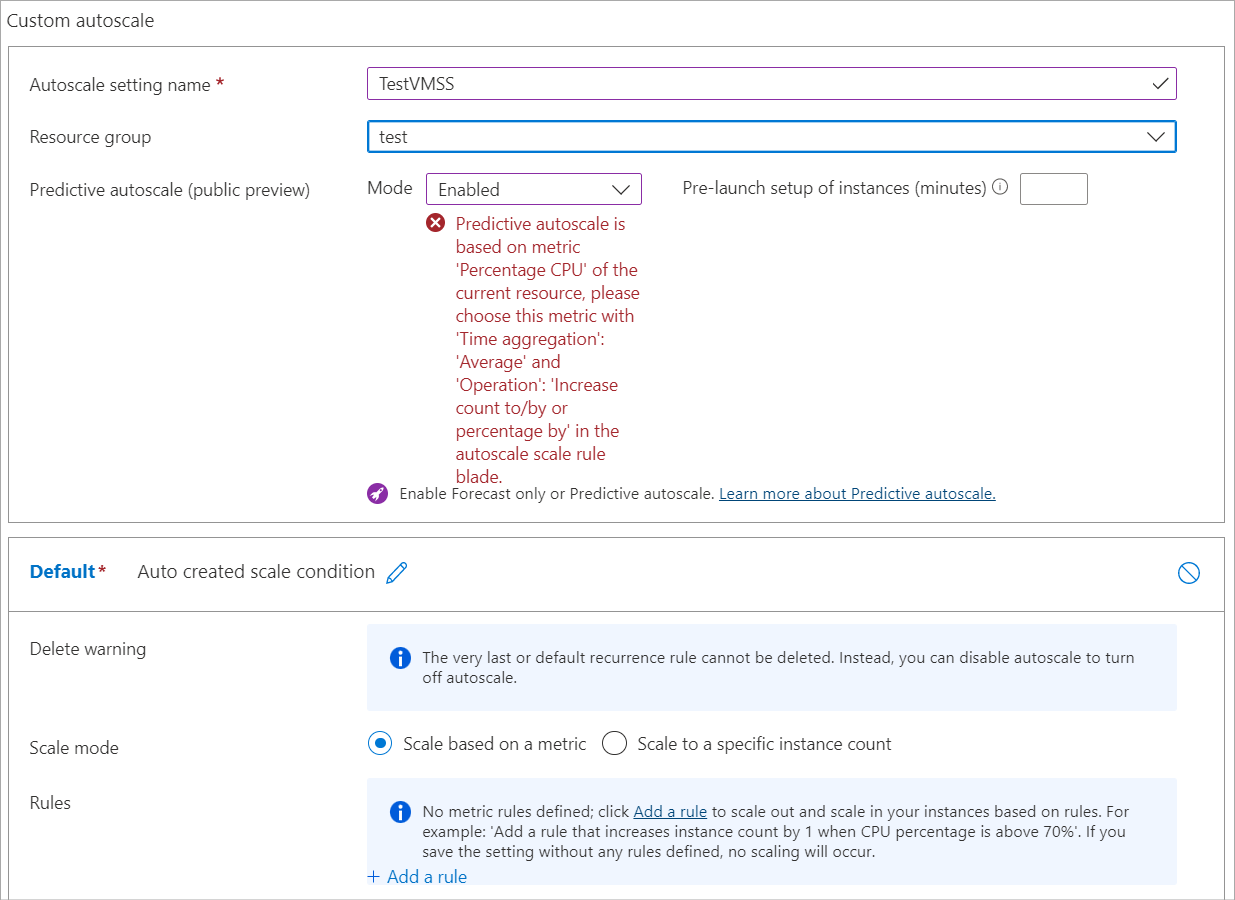
Task: Click the pencil edit icon beside scale condition
Action: (397, 573)
